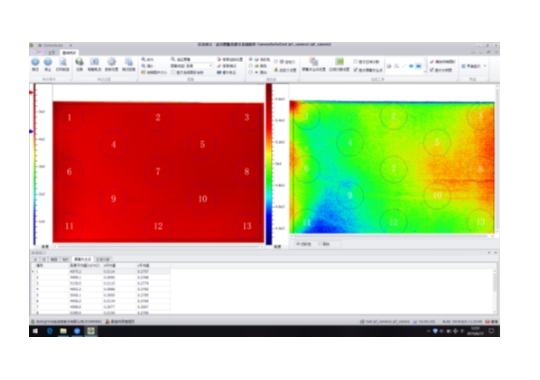The image size is (540, 380).
Task: Click the globe icon in the ribbon
Action: point(80,62)
